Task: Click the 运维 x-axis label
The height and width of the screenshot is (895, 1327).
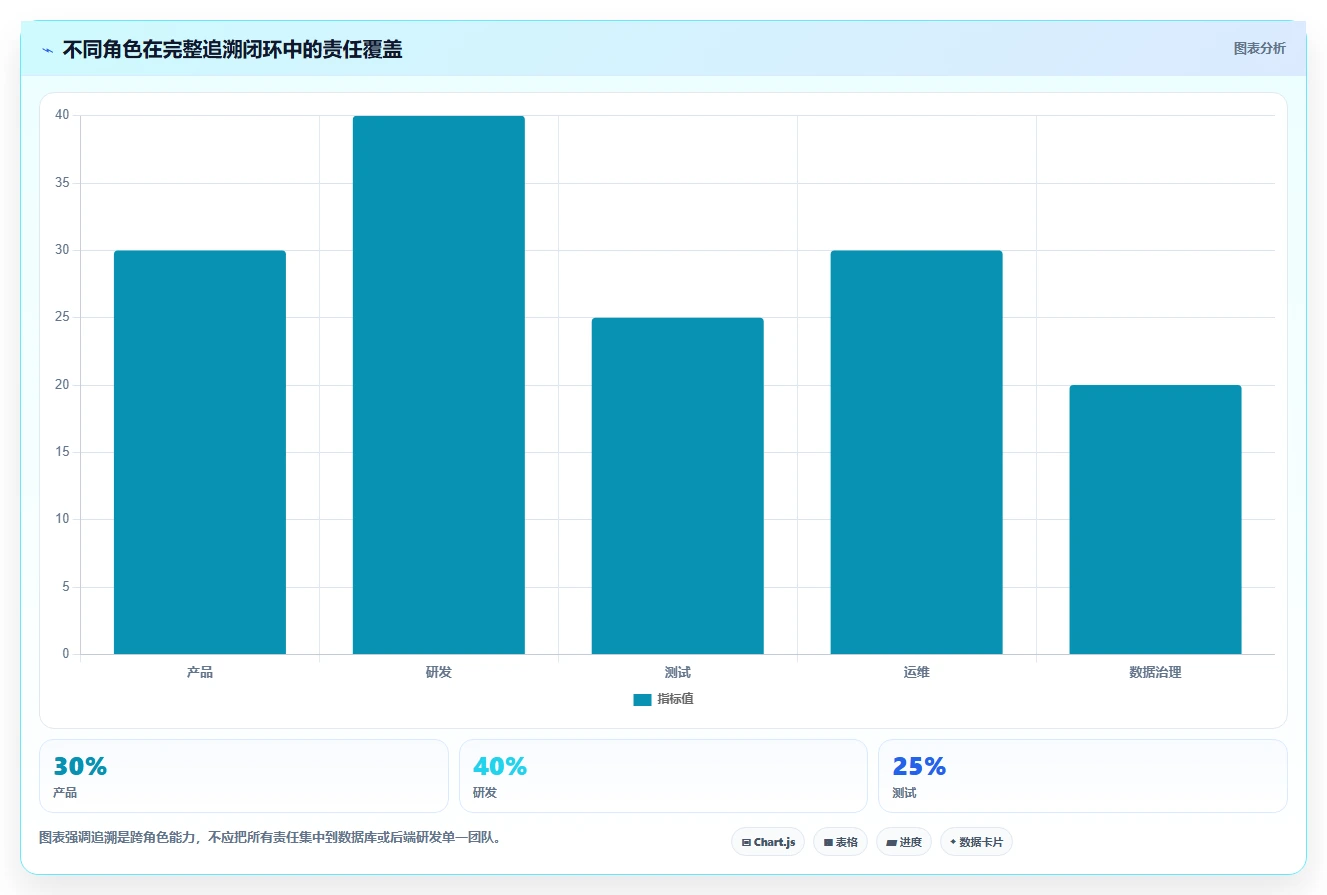Action: [x=917, y=672]
